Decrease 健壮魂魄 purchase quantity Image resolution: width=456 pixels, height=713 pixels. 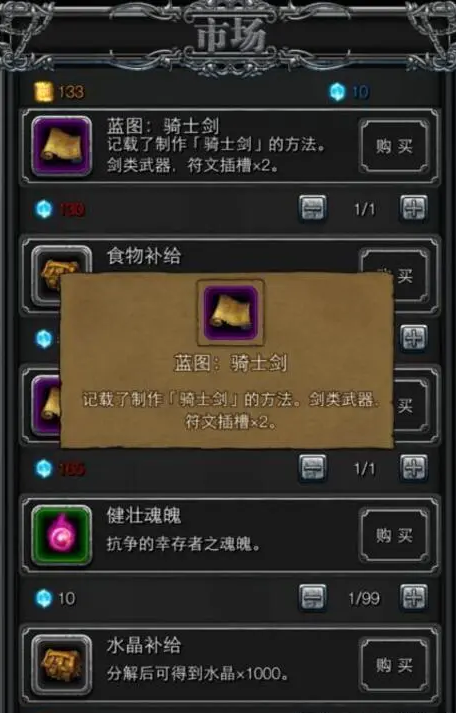(313, 598)
